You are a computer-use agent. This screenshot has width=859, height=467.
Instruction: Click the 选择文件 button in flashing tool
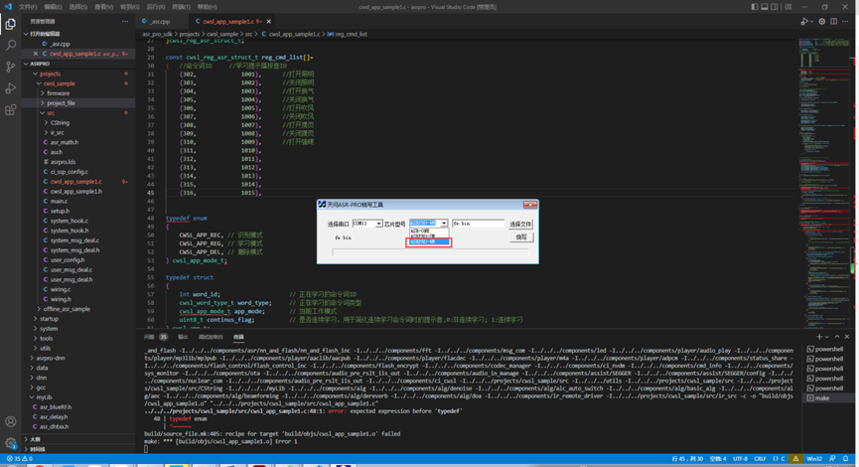(x=520, y=224)
